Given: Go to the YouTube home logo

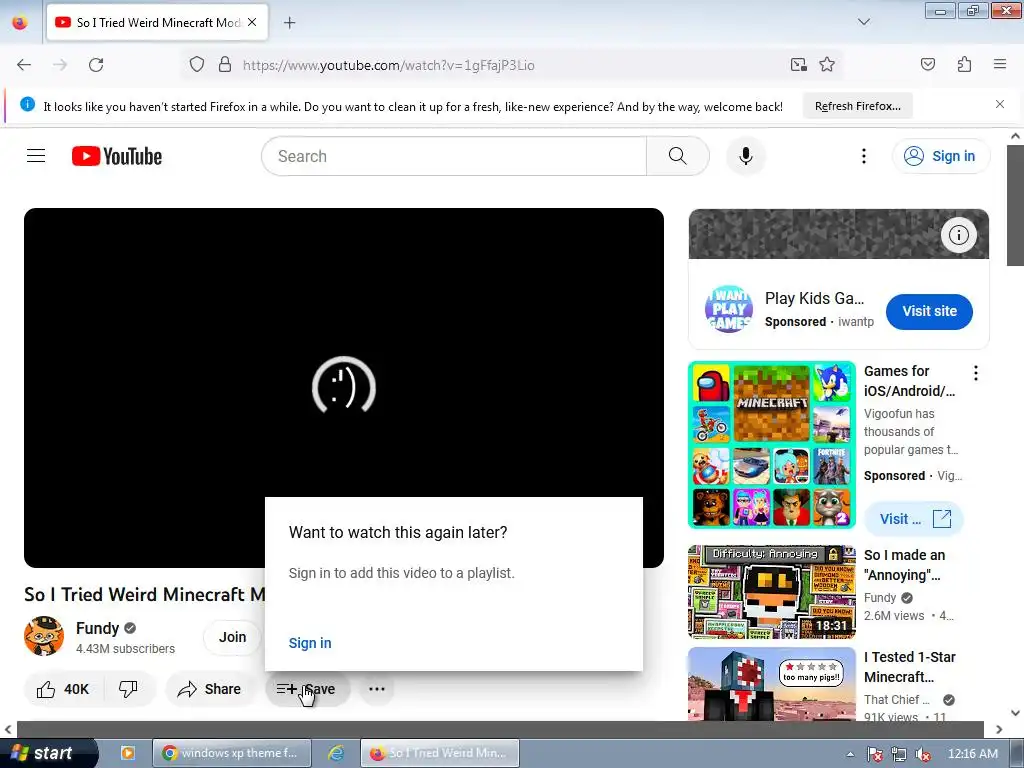Looking at the screenshot, I should [x=117, y=156].
